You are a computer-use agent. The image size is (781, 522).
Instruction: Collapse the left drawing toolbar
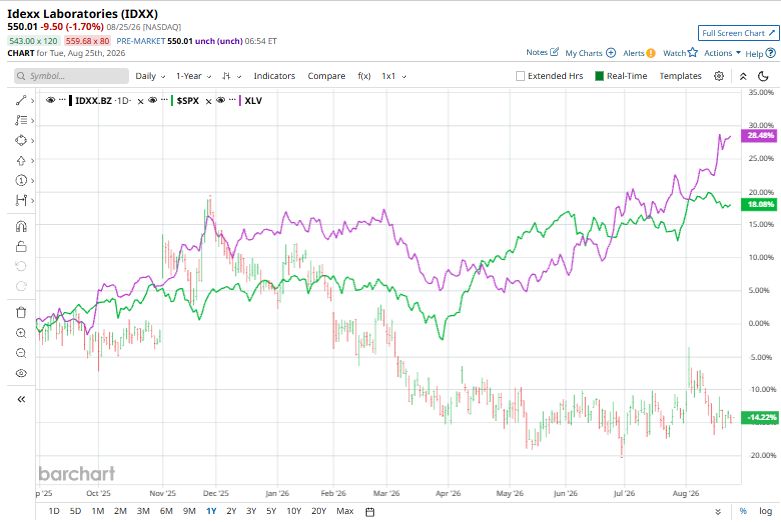pos(21,399)
